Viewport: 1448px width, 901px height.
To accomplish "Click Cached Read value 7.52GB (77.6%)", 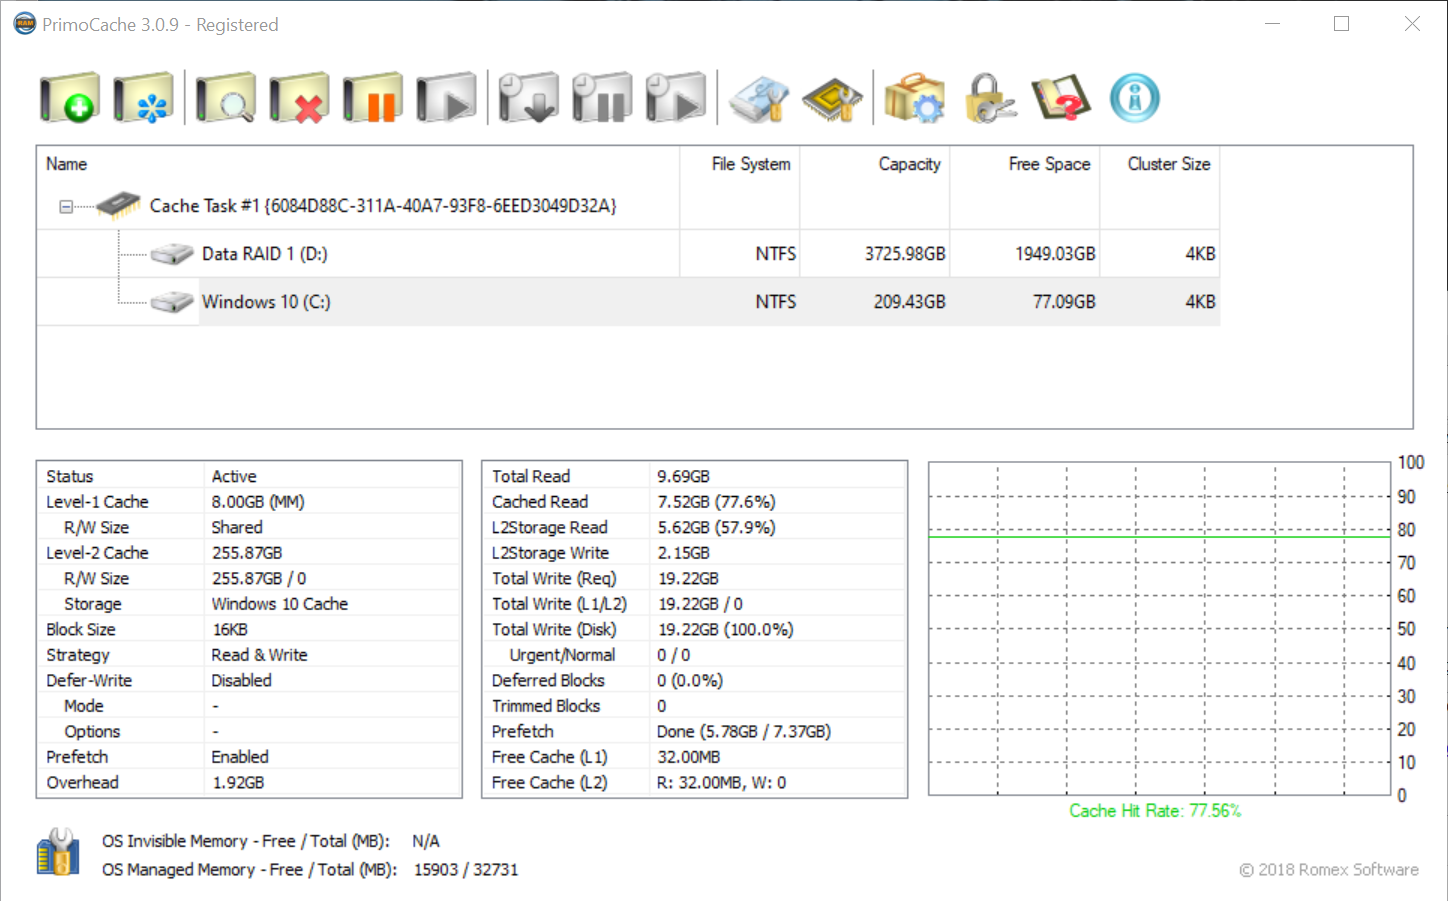I will click(x=716, y=502).
